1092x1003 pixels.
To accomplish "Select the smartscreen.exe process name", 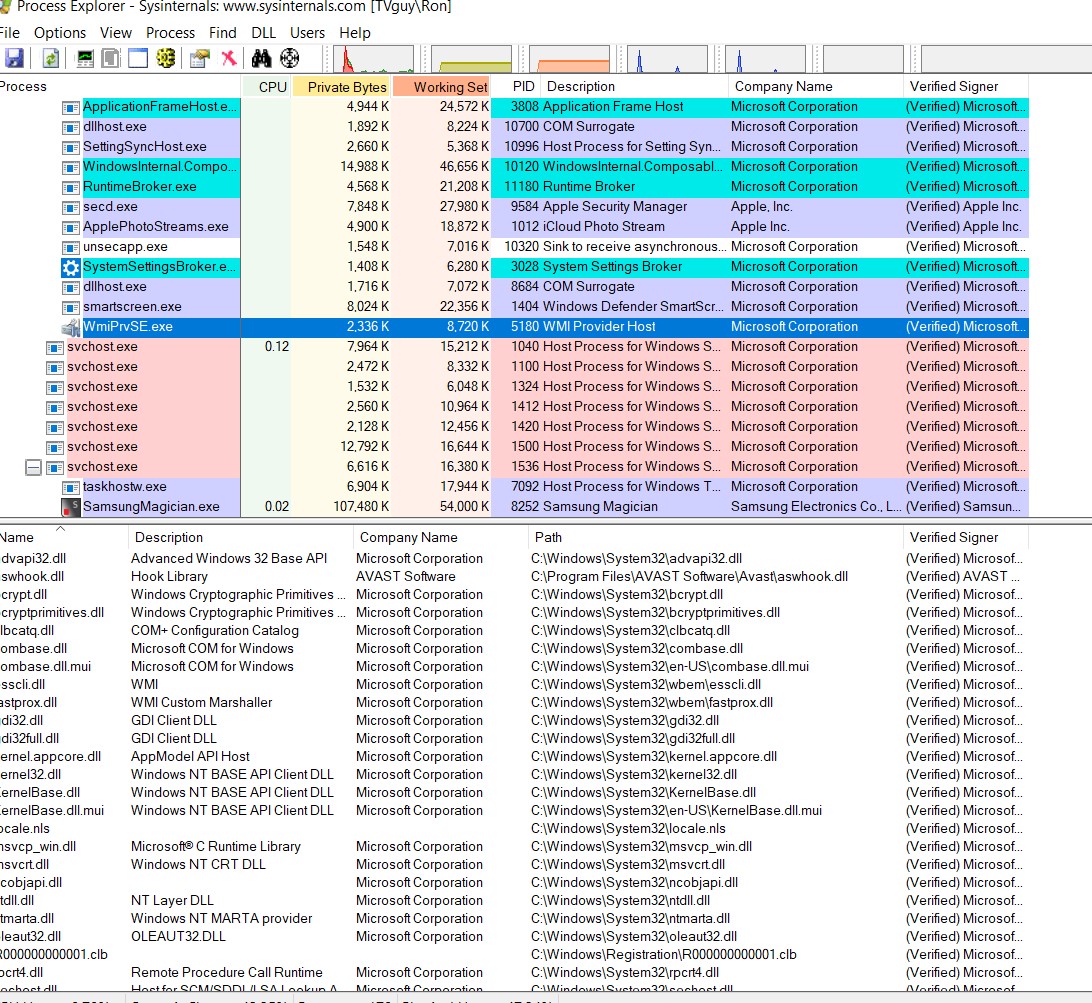I will click(132, 307).
